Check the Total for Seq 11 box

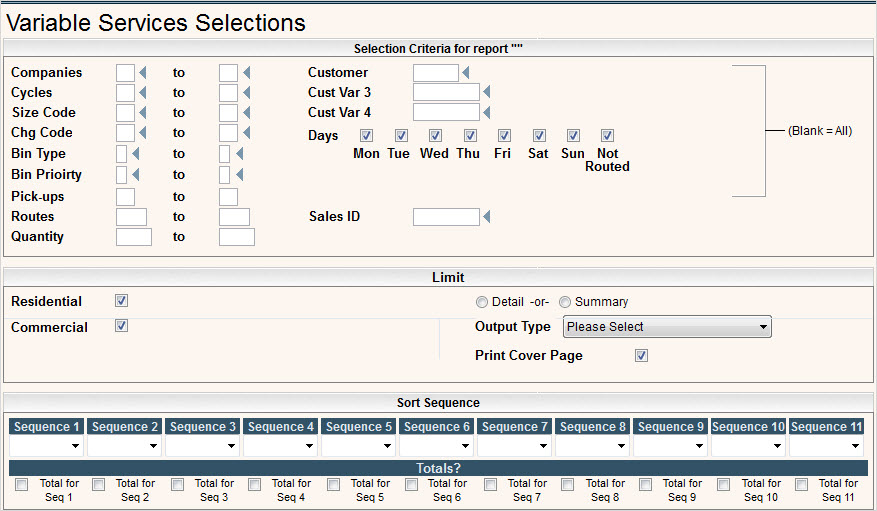(x=801, y=484)
